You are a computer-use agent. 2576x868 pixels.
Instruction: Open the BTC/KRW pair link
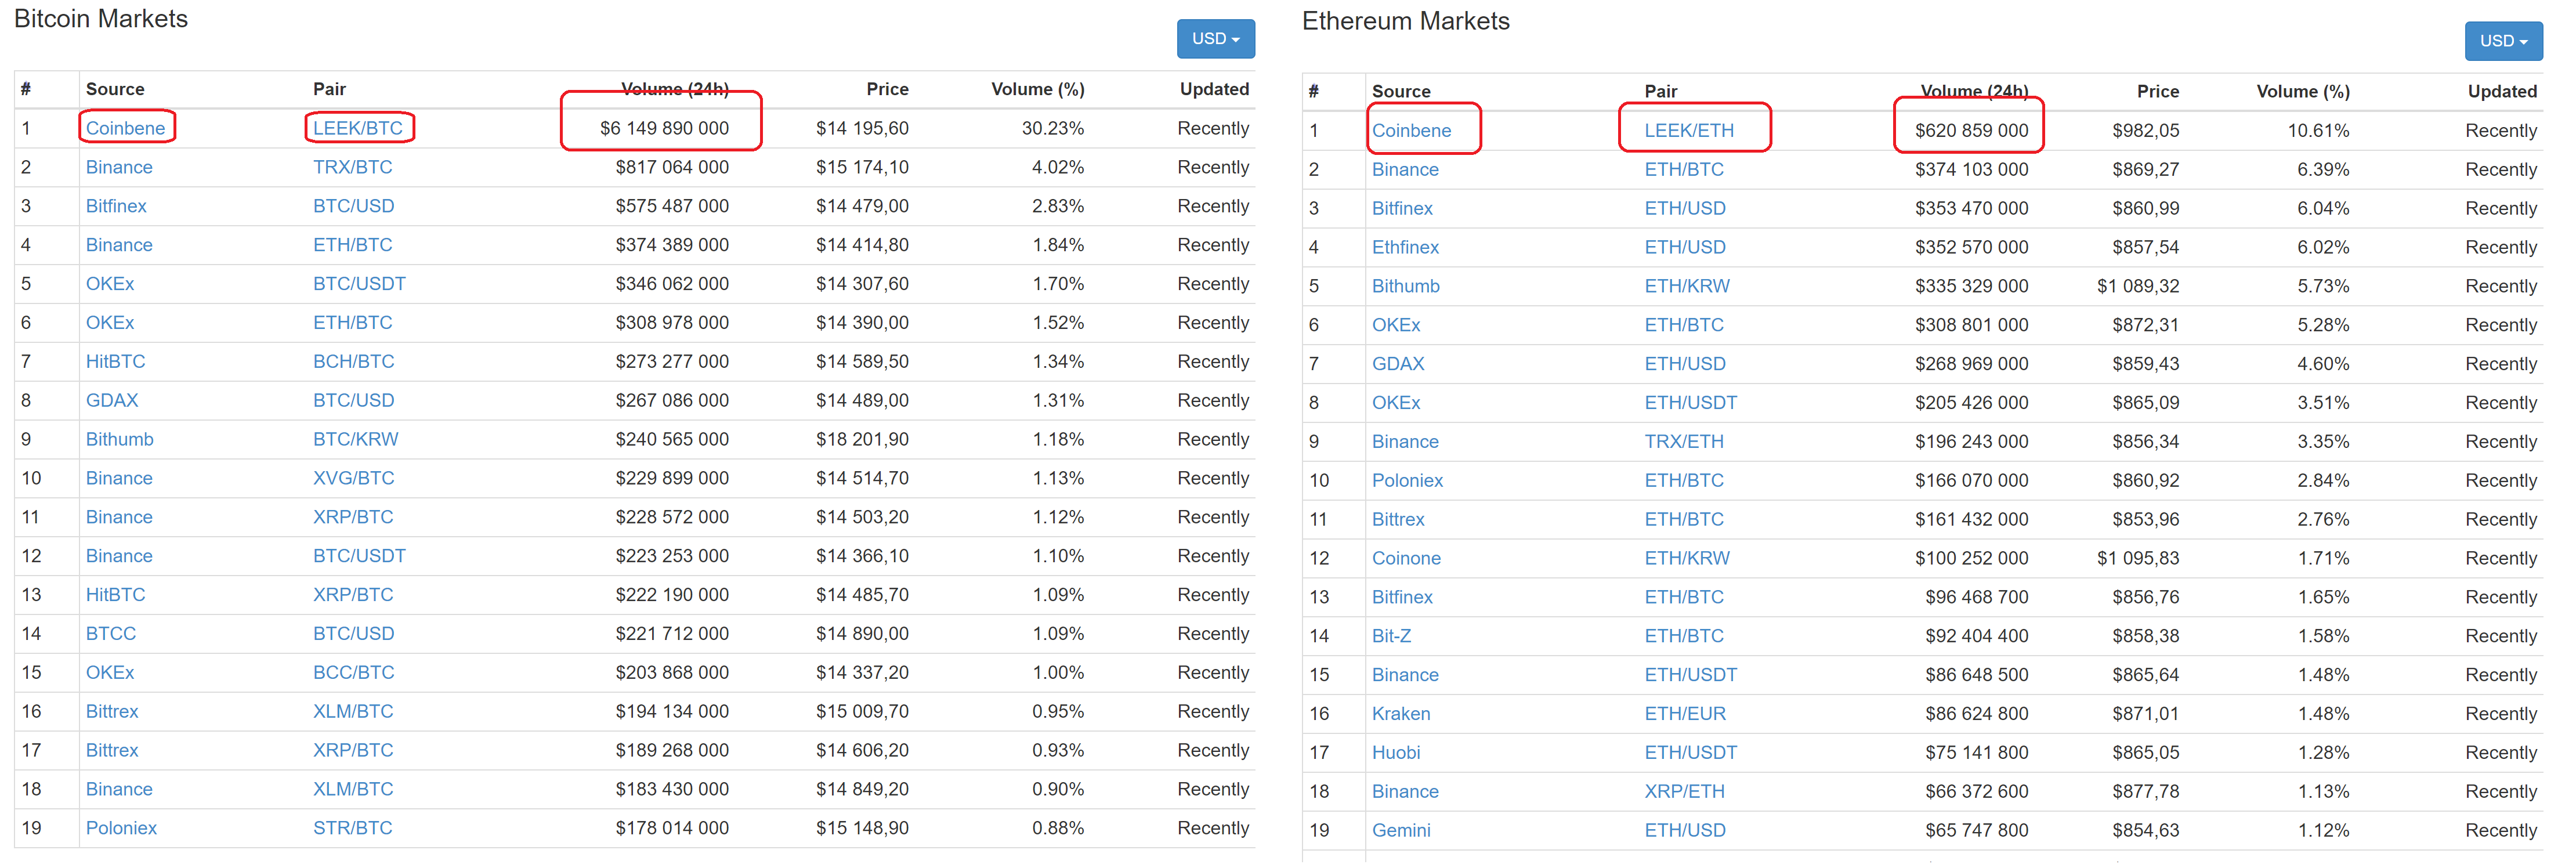355,439
